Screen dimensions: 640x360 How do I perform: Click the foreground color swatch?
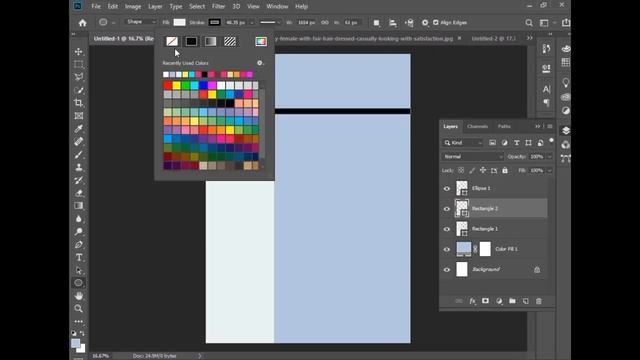76,343
